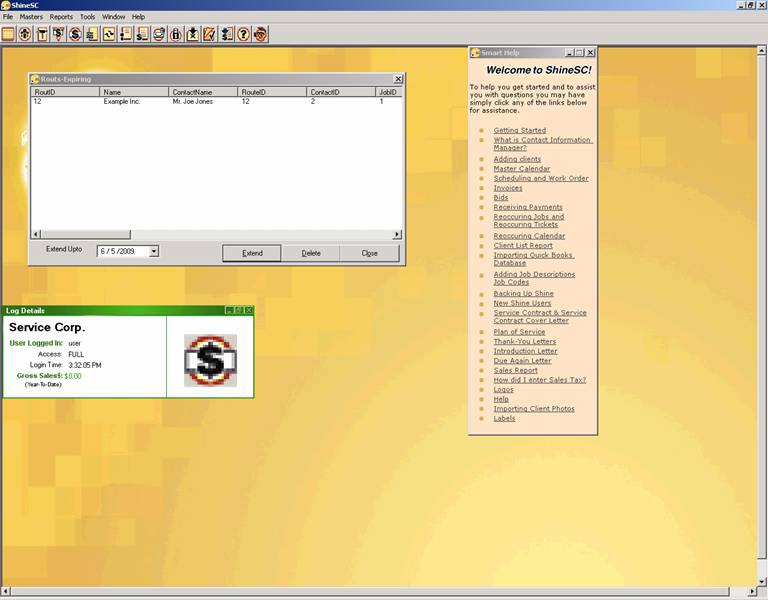The image size is (768, 600).
Task: Open the Bids help link
Action: [x=501, y=197]
